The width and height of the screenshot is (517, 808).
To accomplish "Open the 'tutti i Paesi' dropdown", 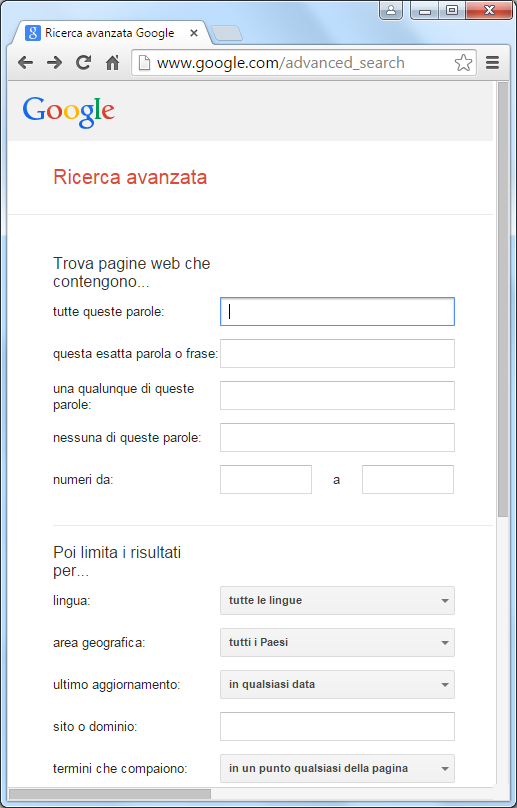I will coord(337,643).
